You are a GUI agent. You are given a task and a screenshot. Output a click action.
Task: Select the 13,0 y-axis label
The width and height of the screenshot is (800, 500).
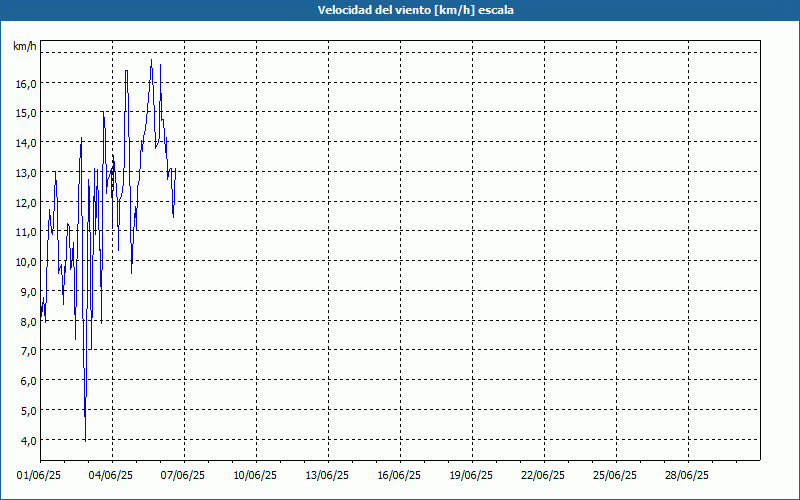tap(26, 173)
